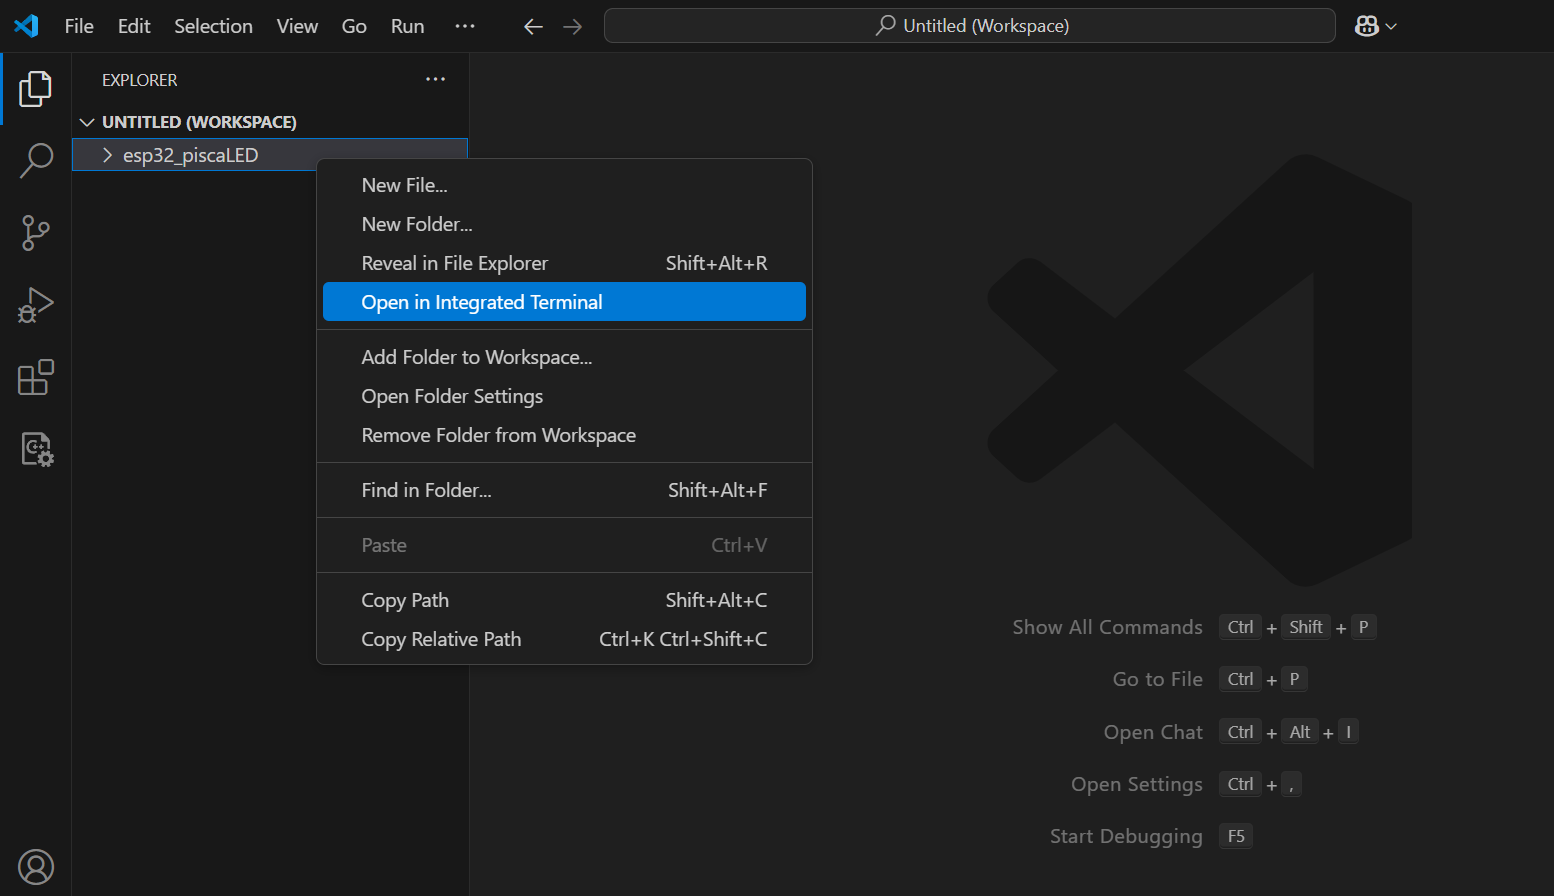Go back with the left arrow

click(534, 27)
